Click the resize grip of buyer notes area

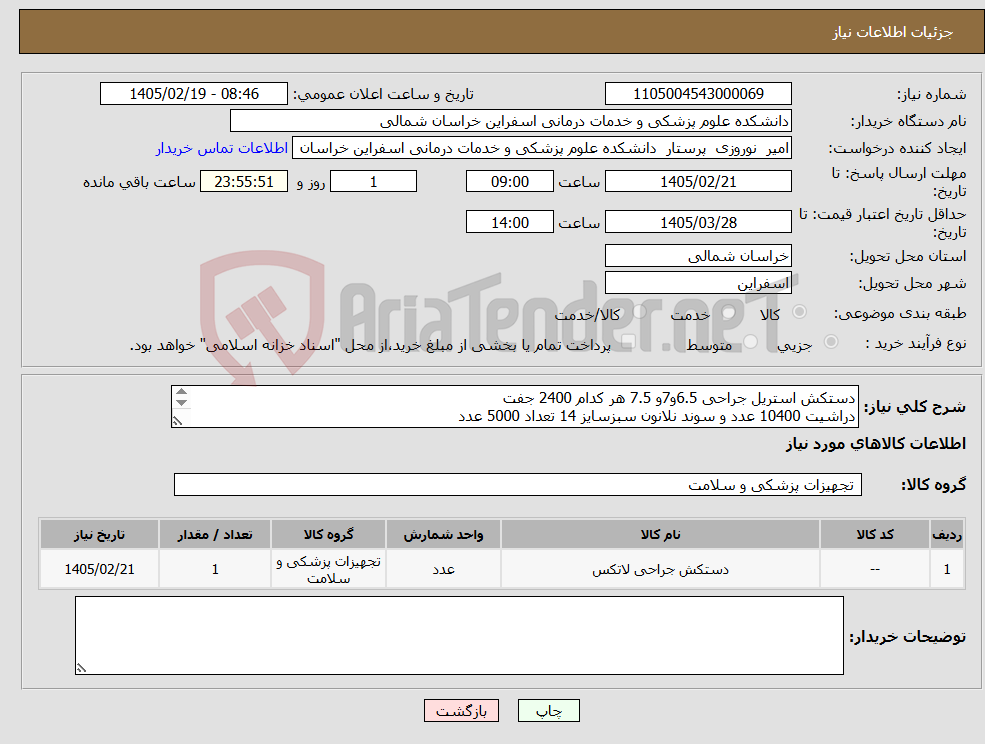point(81,669)
